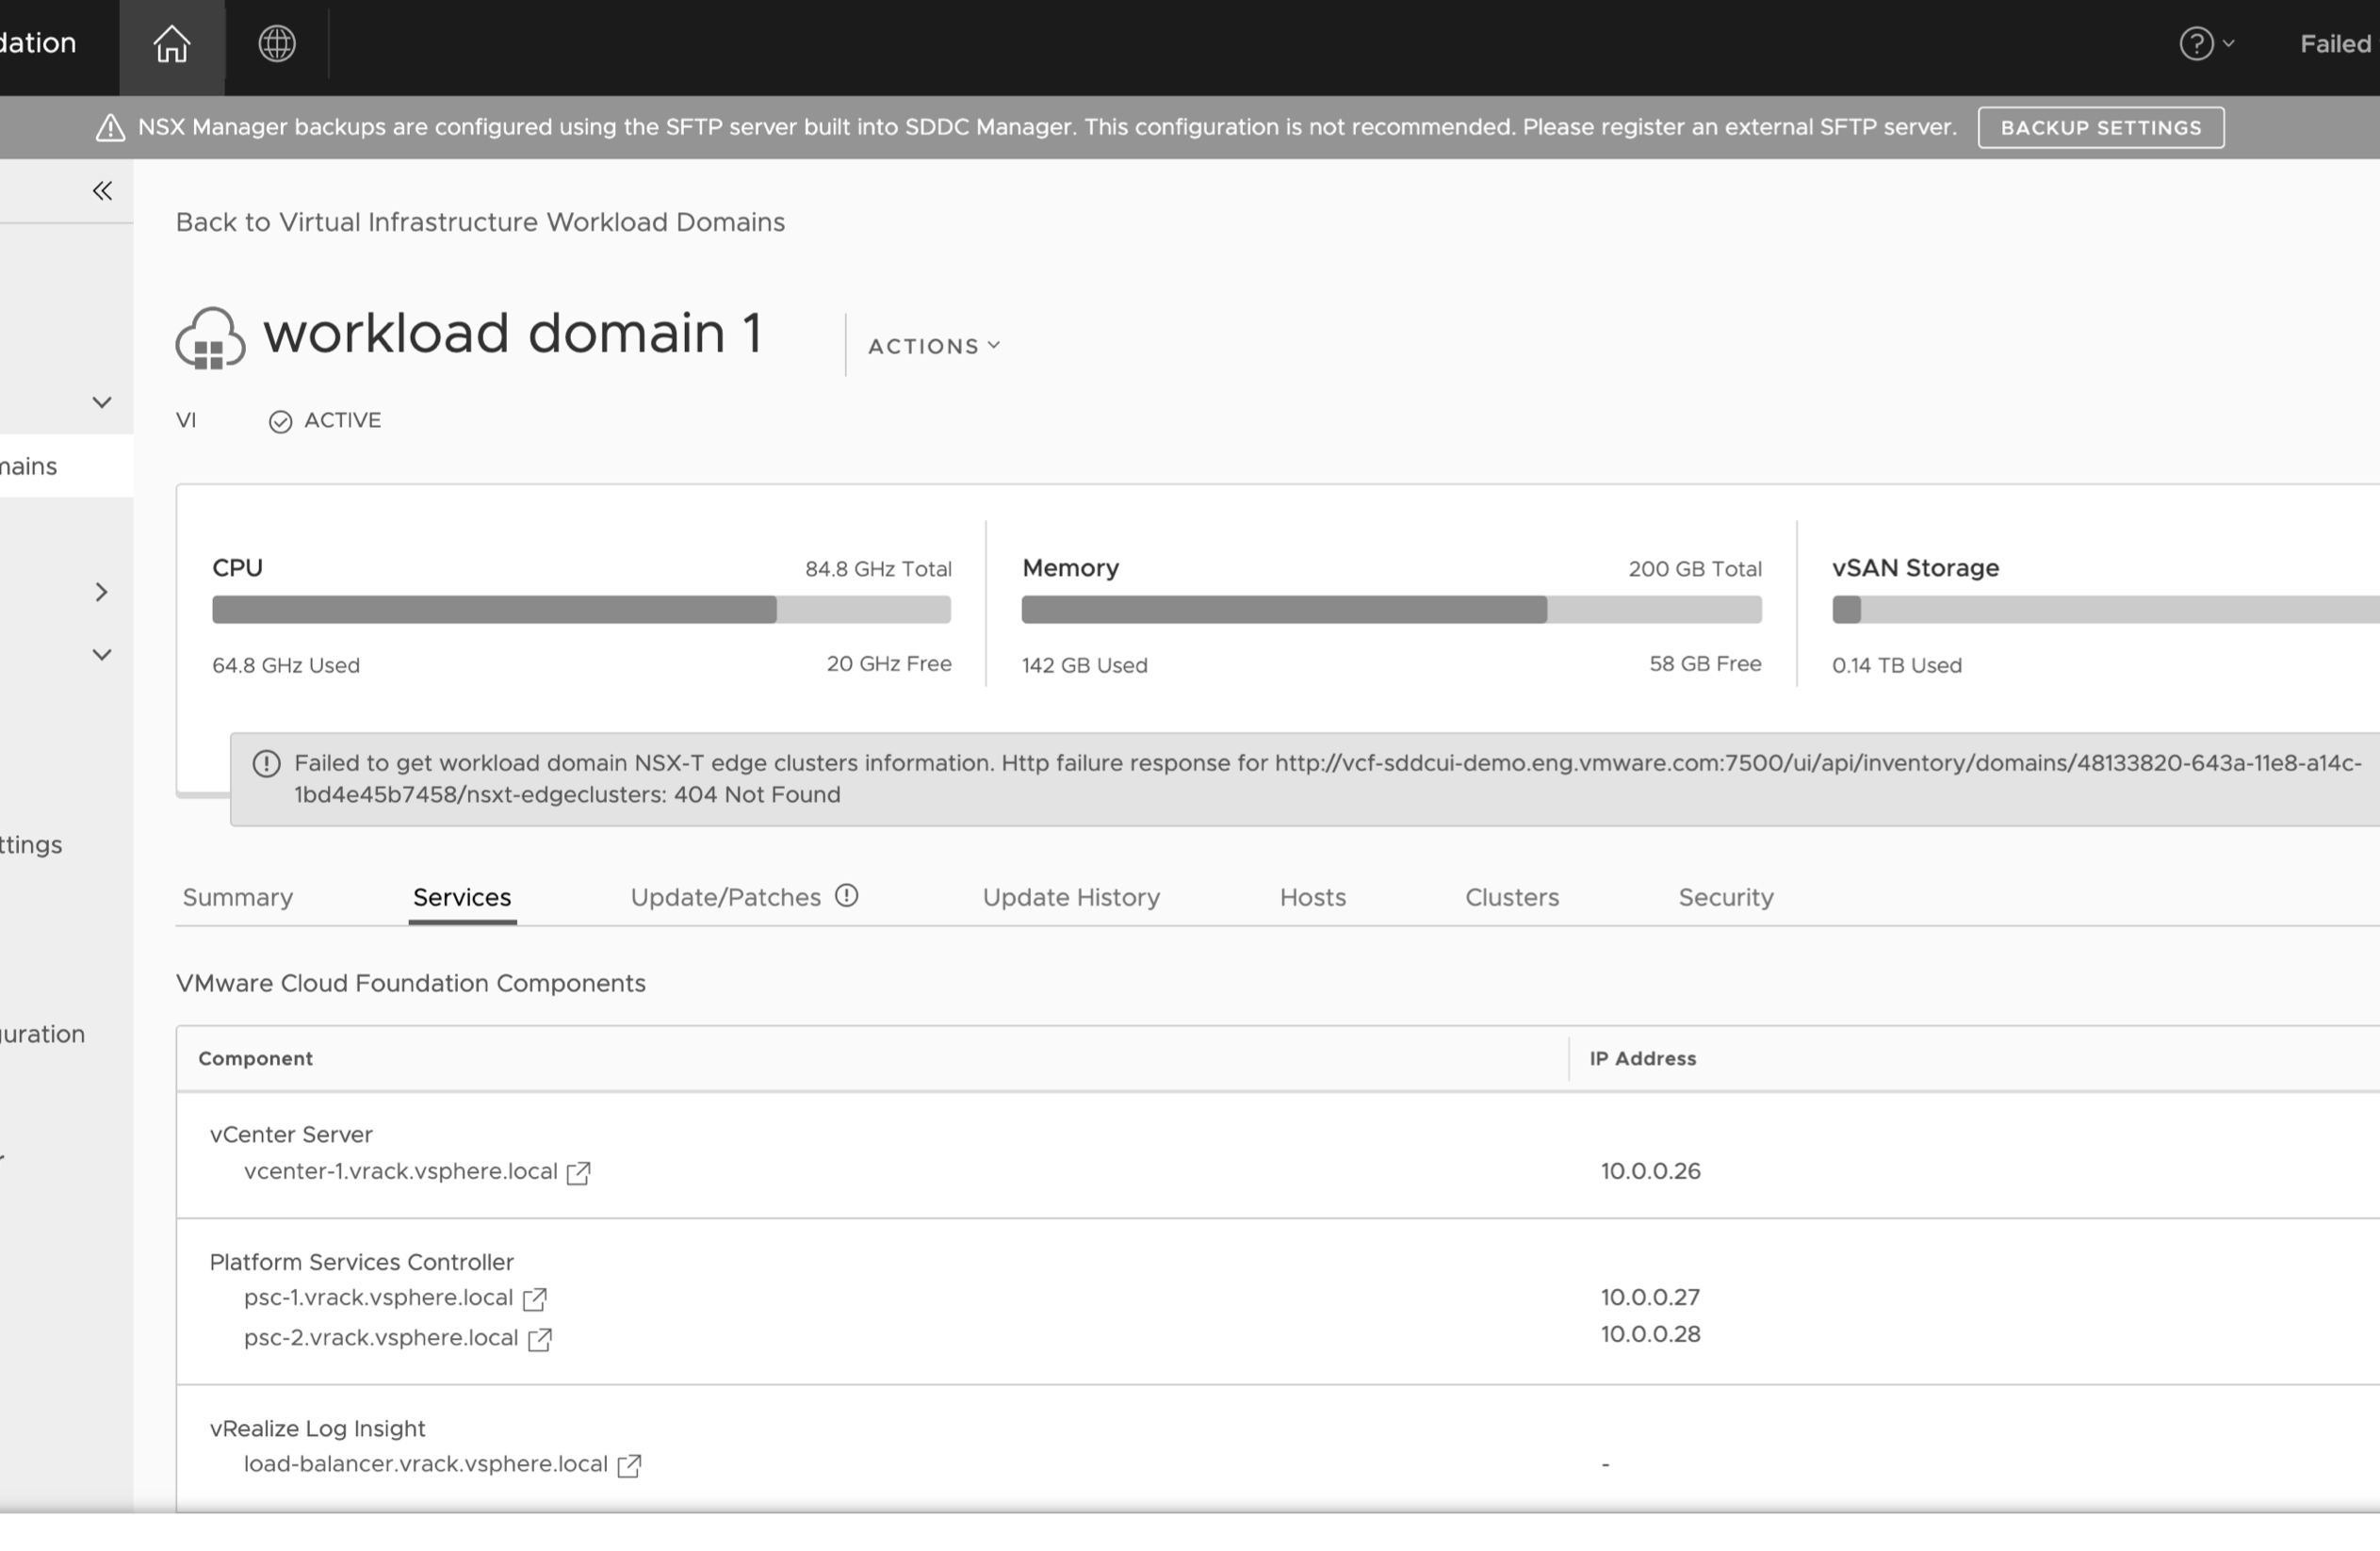Click the info icon in the NSX-T error alert
Screen dimensions: 2380x1551
pyautogui.click(x=266, y=764)
